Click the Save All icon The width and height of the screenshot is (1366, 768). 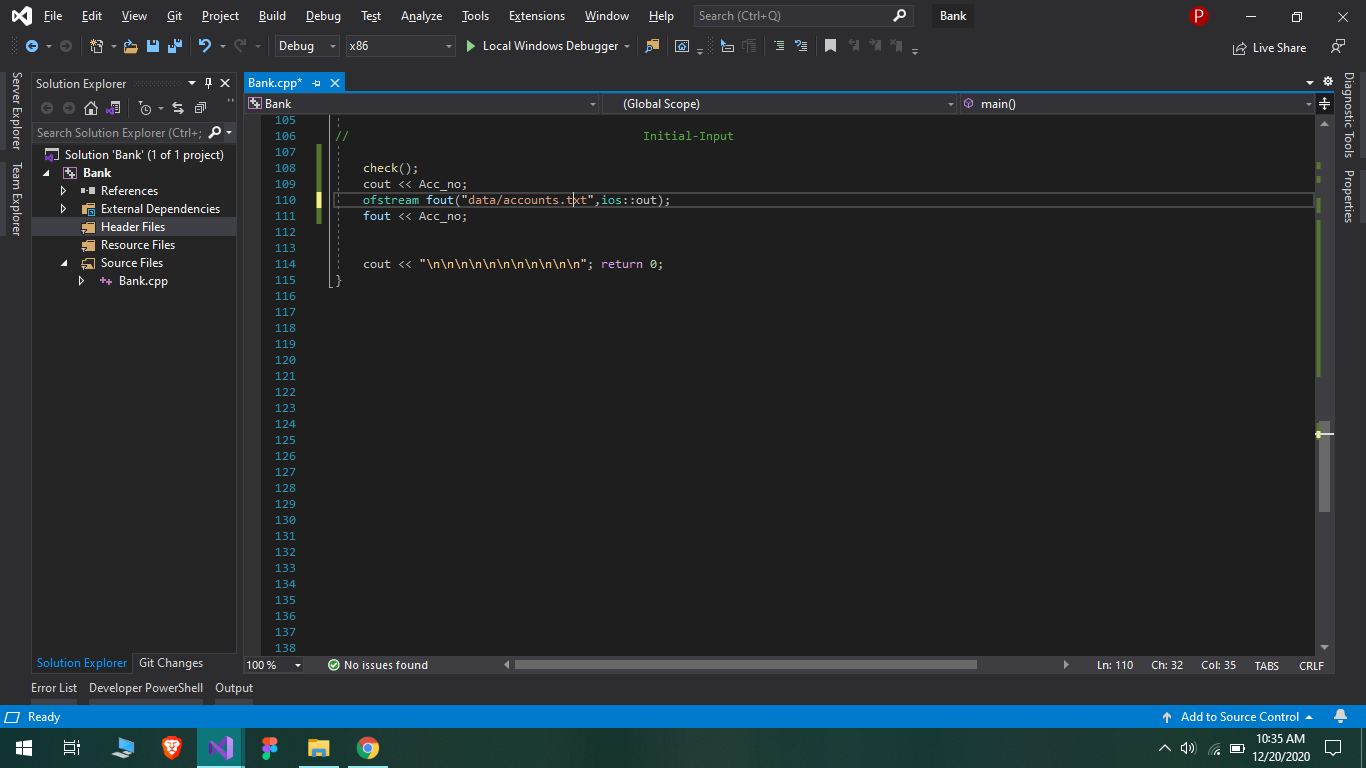click(175, 46)
